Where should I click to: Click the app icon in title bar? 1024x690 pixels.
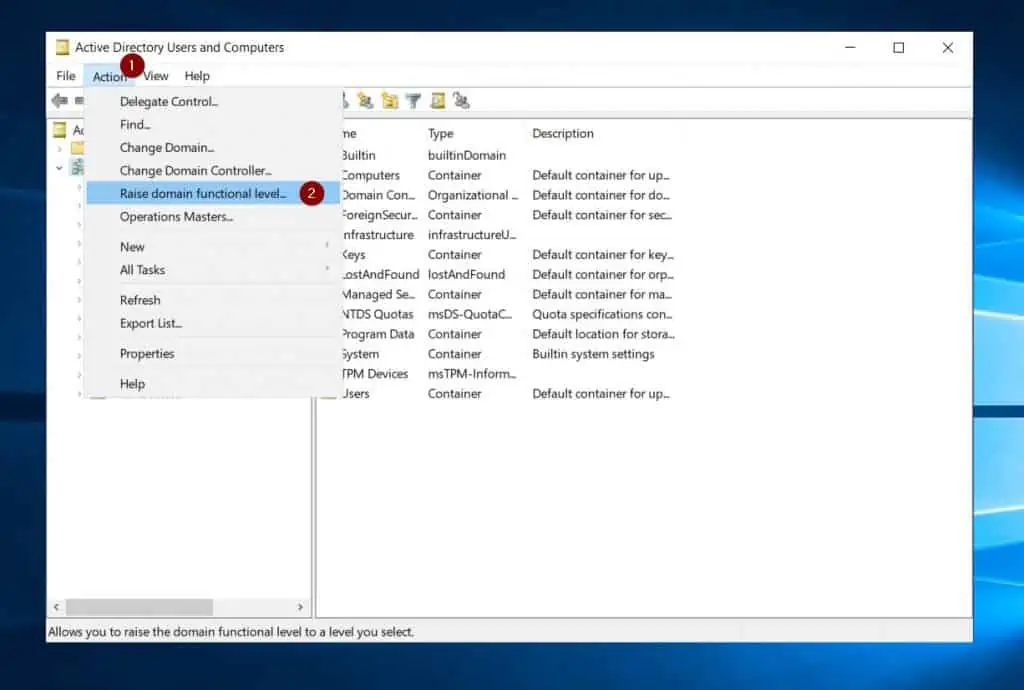62,47
